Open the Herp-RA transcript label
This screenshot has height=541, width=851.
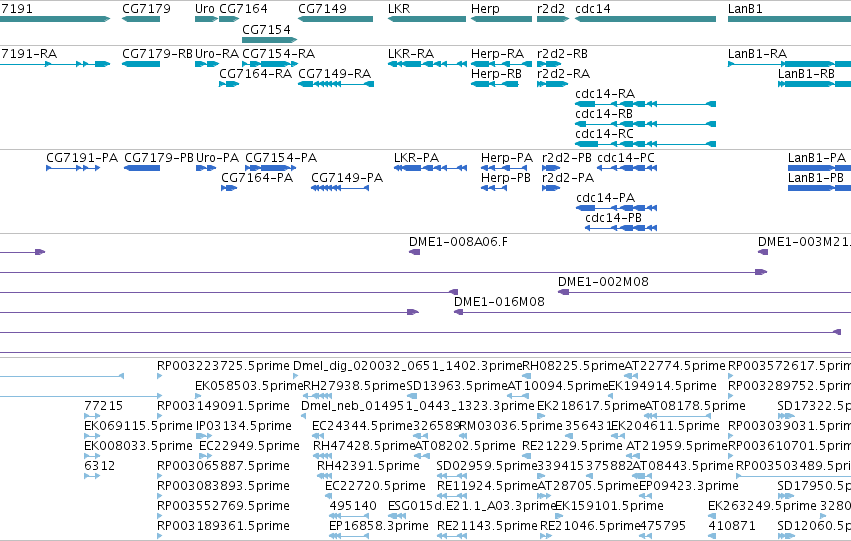pyautogui.click(x=497, y=54)
